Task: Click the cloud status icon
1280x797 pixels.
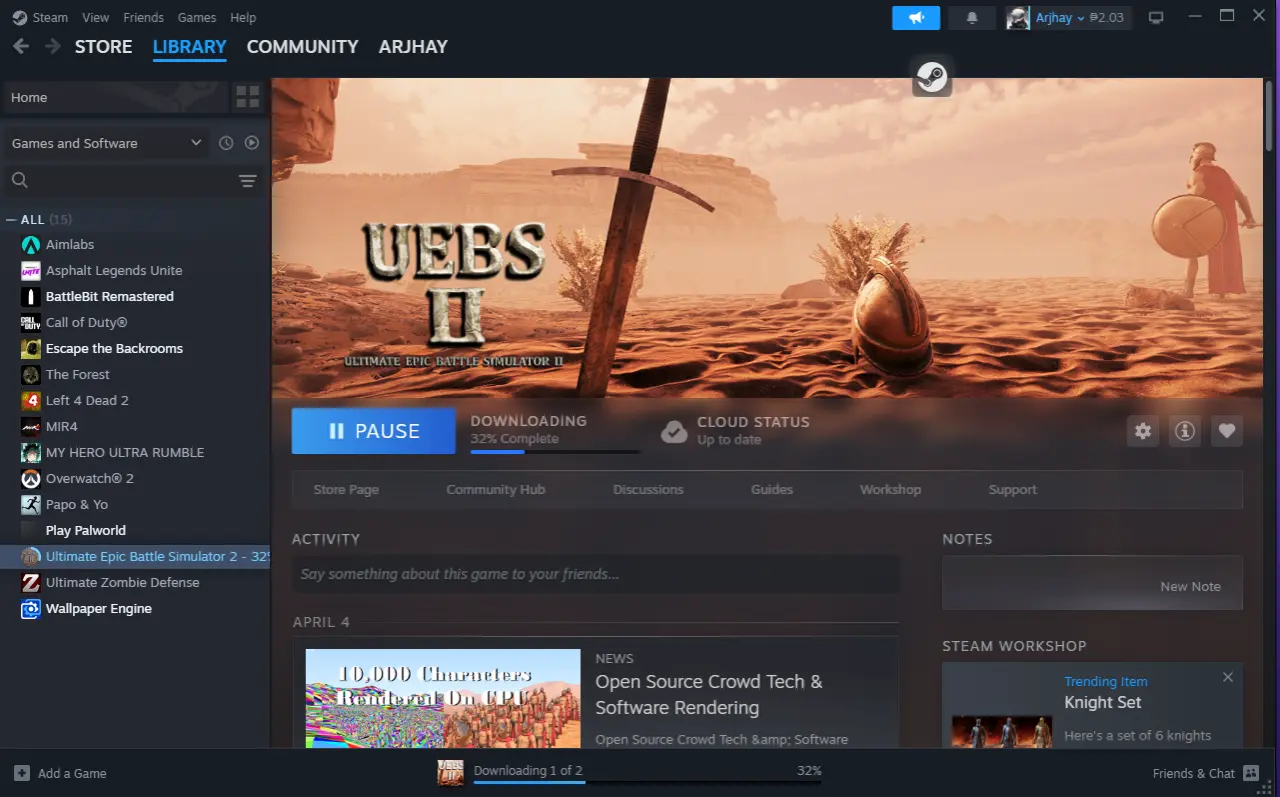Action: tap(675, 431)
